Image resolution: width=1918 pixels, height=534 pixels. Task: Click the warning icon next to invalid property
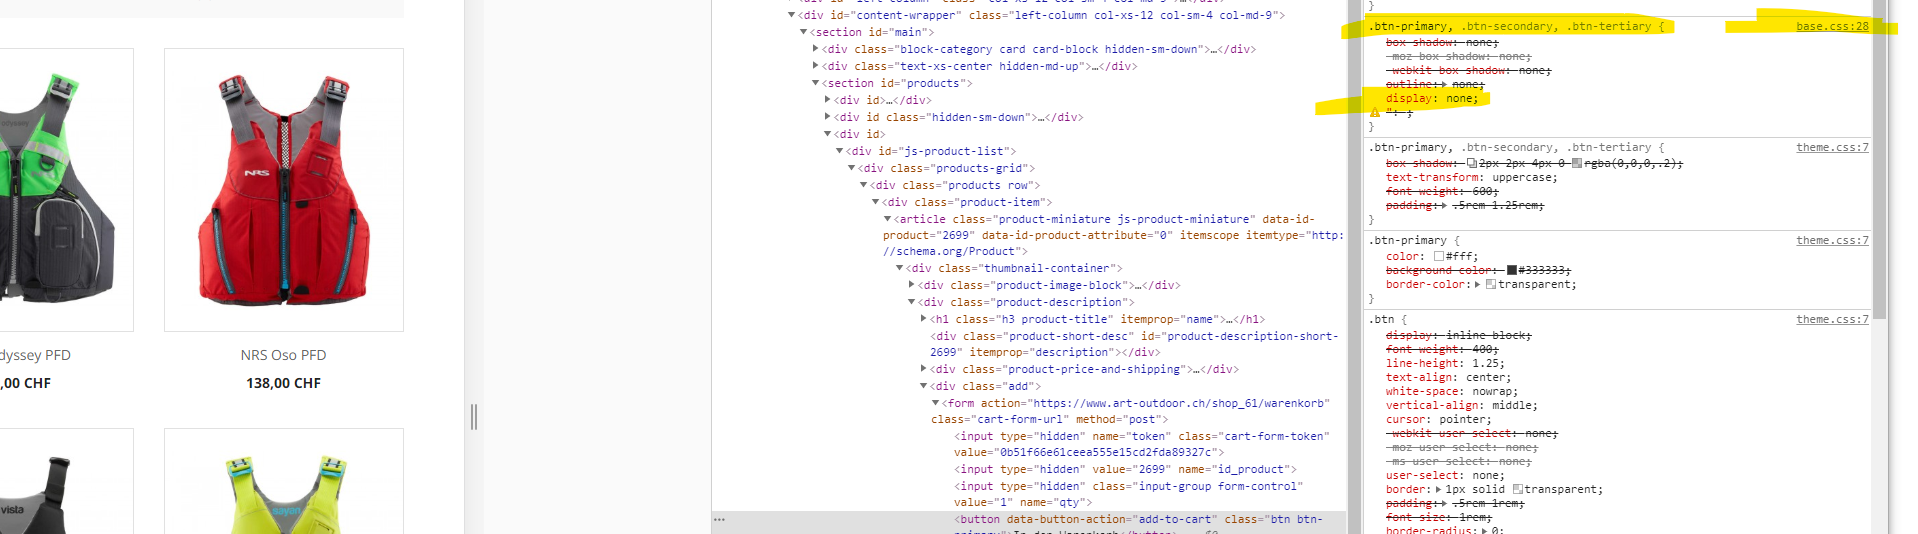pos(1375,112)
